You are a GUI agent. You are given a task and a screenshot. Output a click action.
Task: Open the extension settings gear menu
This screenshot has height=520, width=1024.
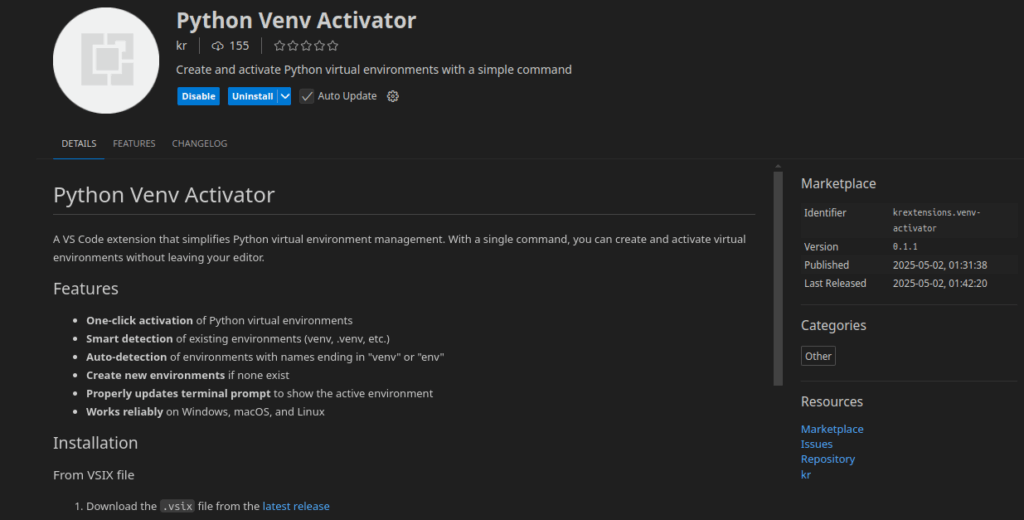coord(393,96)
